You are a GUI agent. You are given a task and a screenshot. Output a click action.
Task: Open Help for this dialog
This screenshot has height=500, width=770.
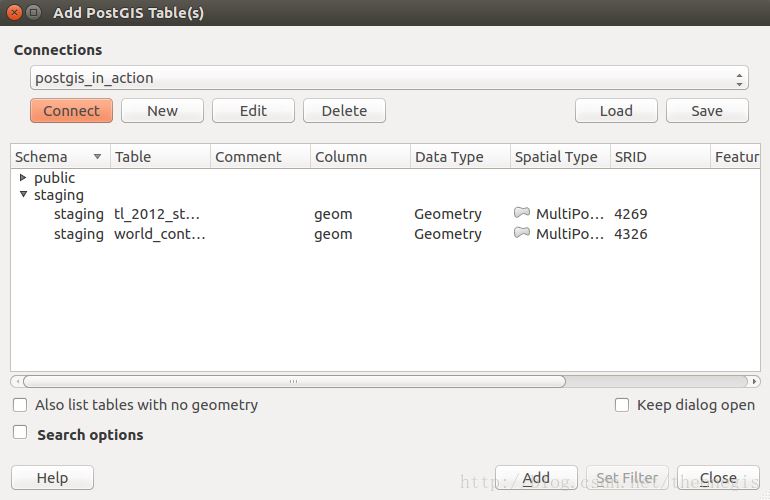tap(52, 477)
